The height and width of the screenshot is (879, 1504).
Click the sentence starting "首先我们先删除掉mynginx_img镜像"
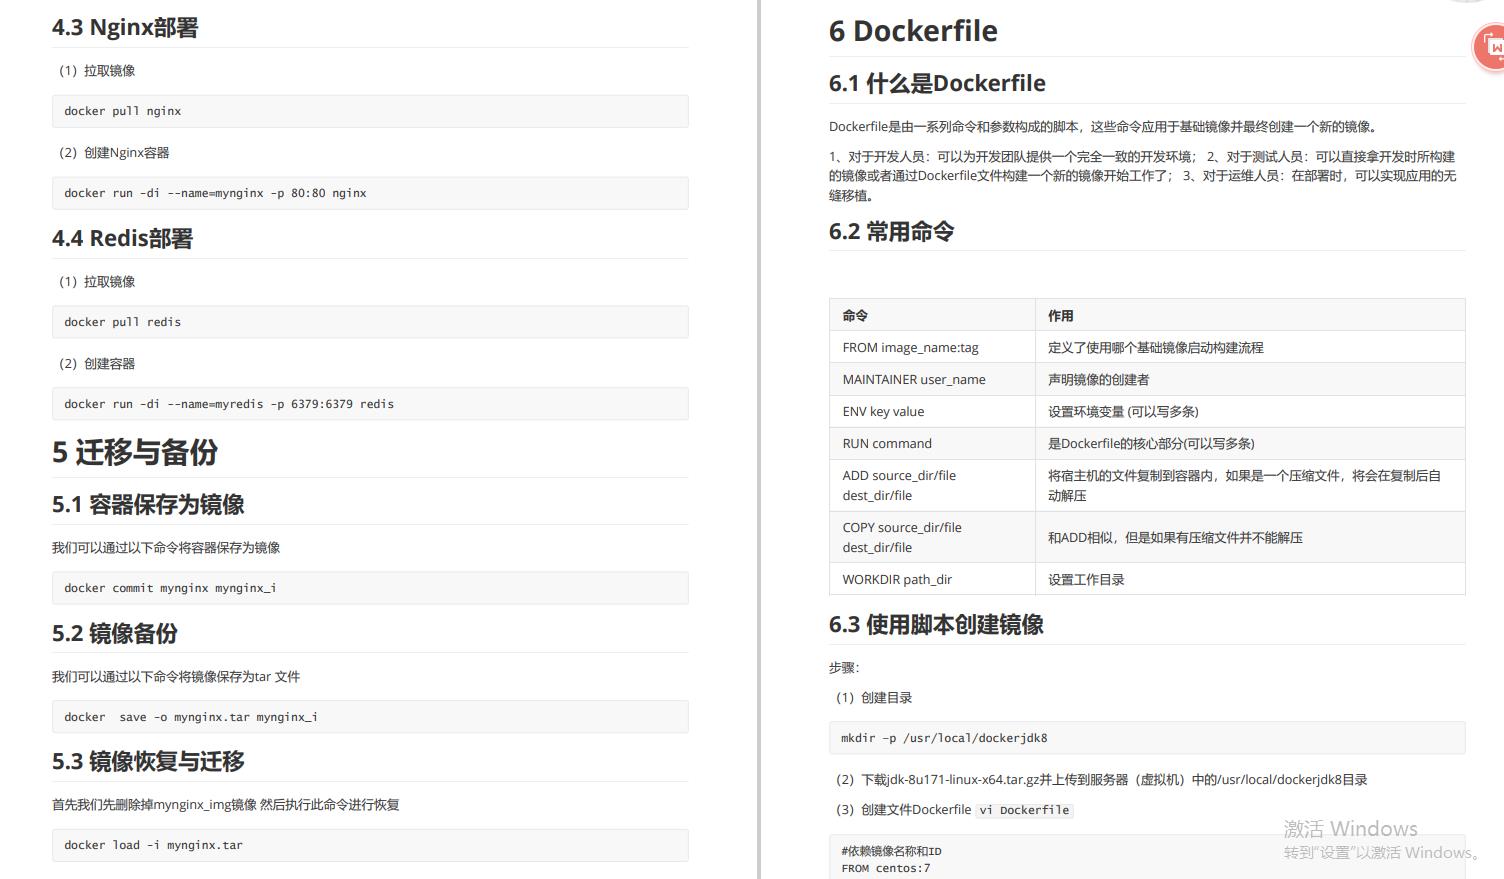point(226,804)
